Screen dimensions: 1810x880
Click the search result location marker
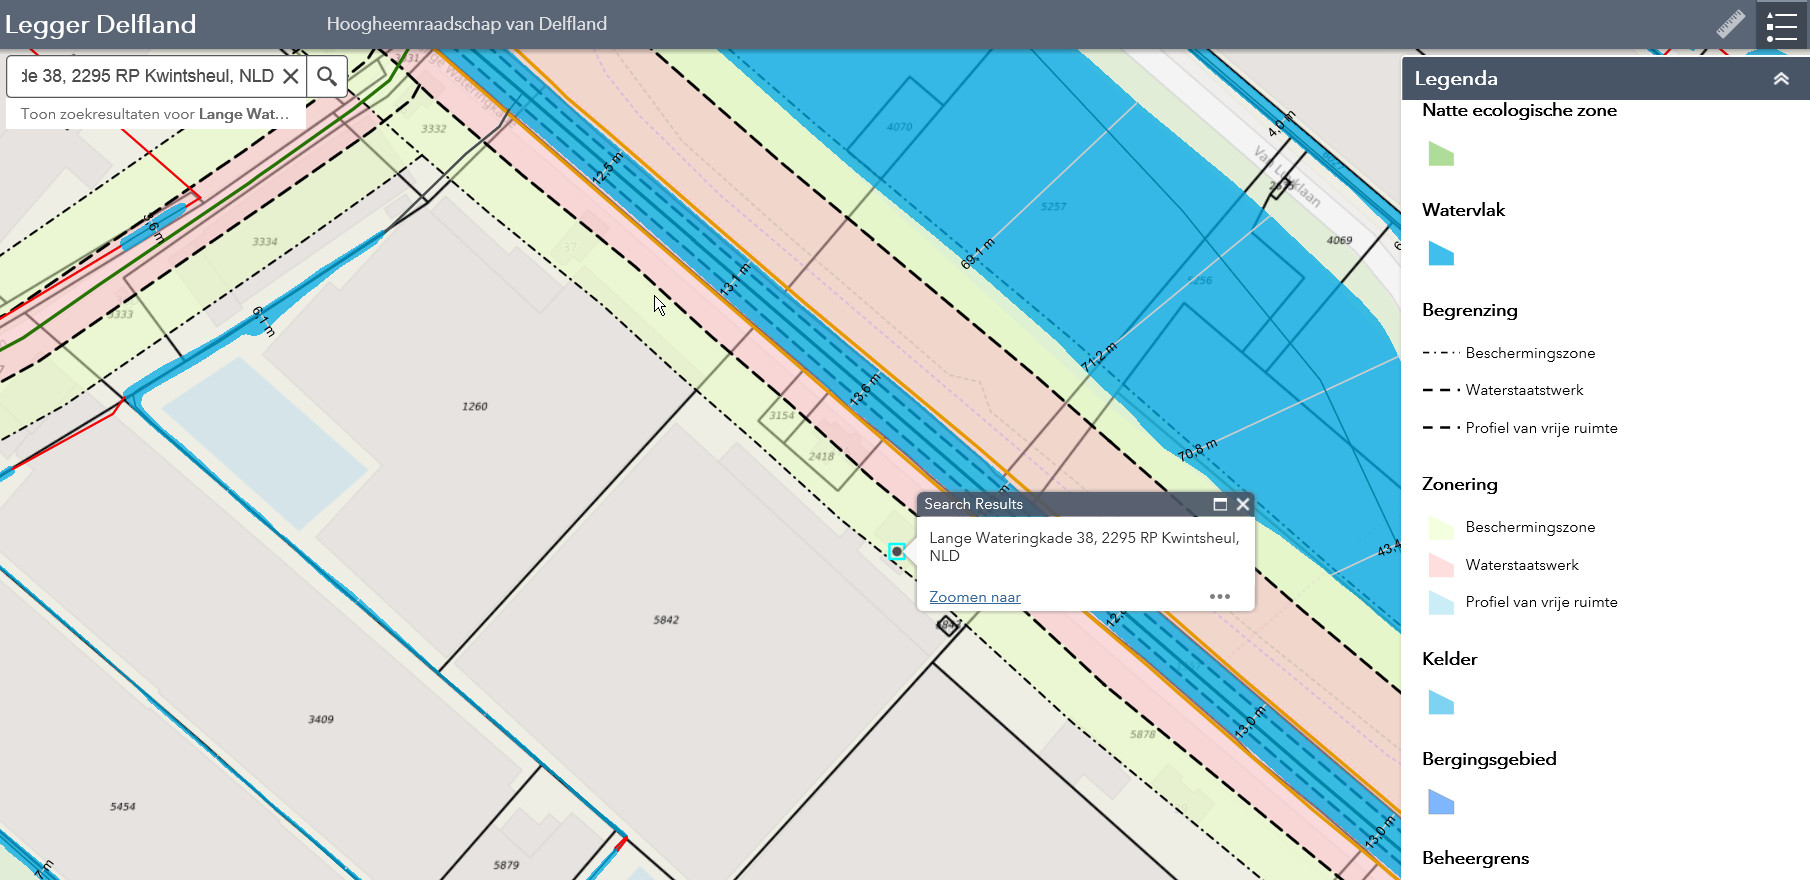tap(897, 551)
